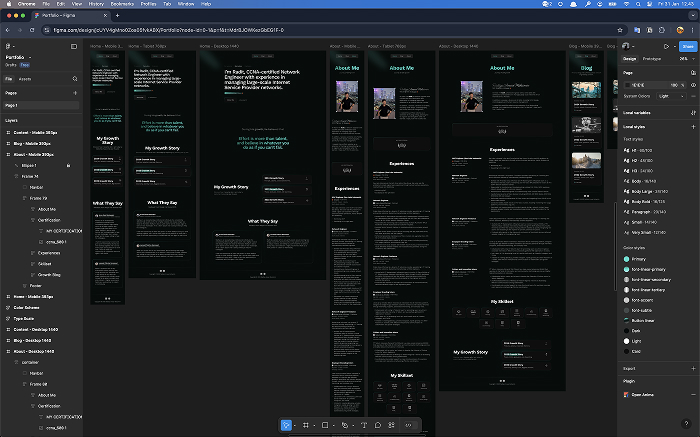700x437 pixels.
Task: Switch to the Prototype tab
Action: pyautogui.click(x=653, y=59)
